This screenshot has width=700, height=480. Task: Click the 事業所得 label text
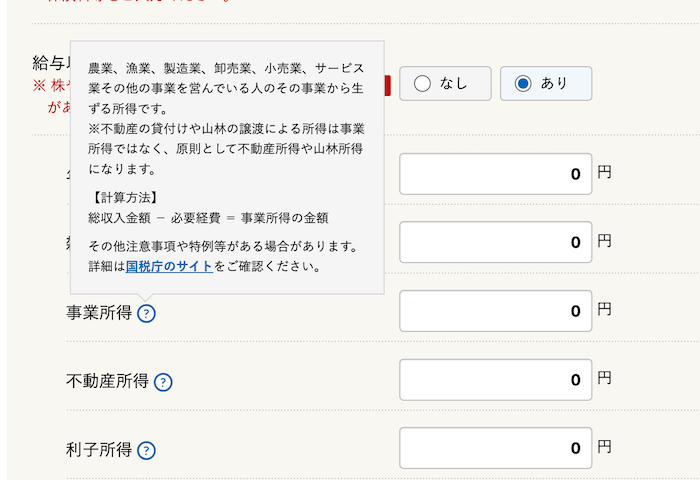(99, 313)
